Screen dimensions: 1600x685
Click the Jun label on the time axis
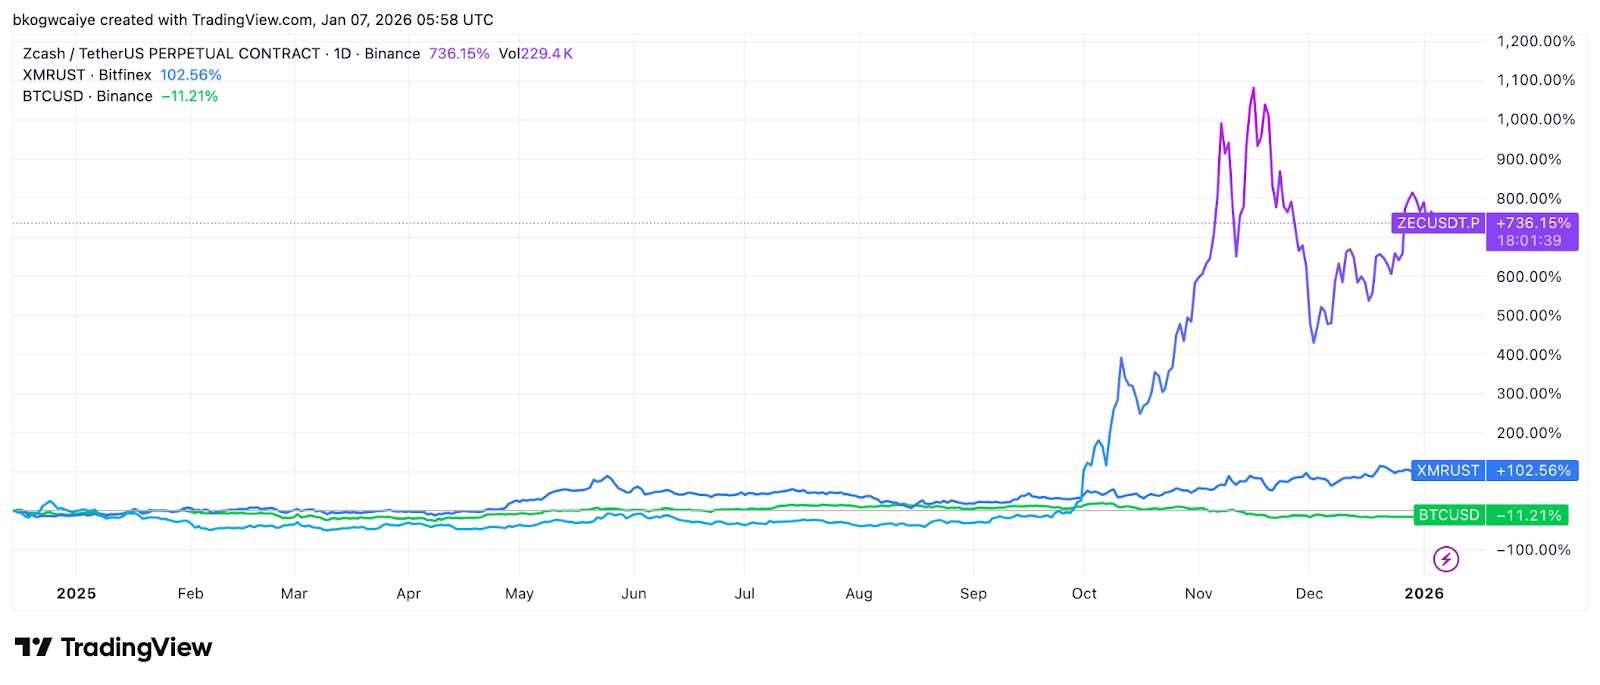633,594
